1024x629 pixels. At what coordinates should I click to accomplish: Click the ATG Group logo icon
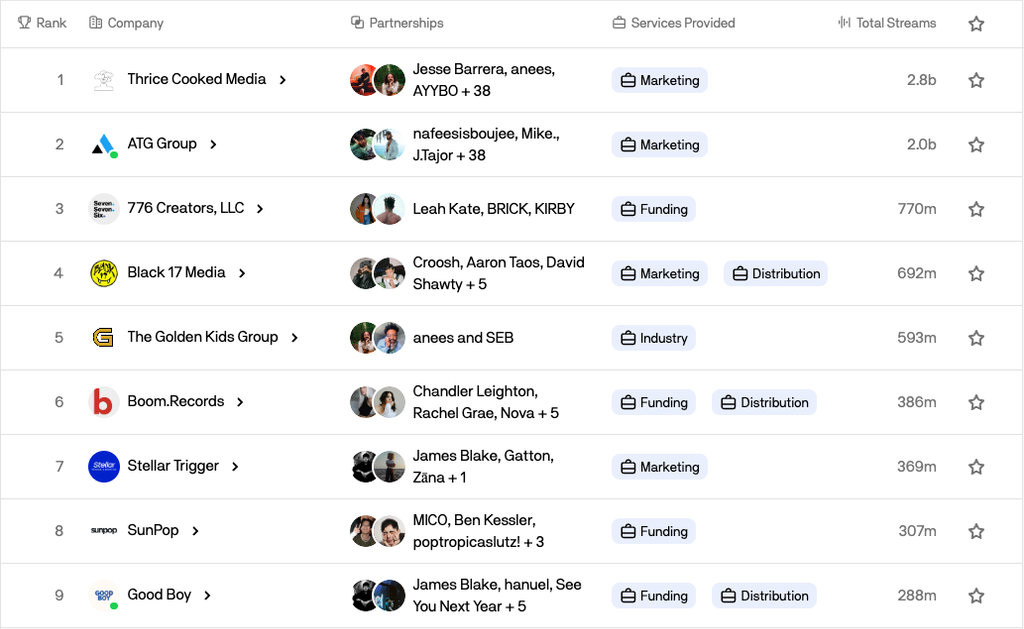click(104, 144)
